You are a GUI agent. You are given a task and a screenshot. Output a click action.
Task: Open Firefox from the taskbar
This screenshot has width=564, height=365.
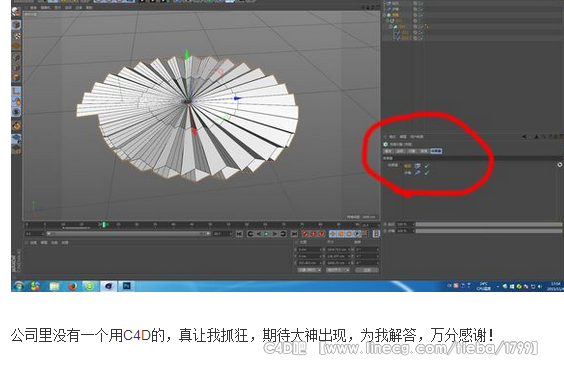(x=72, y=286)
